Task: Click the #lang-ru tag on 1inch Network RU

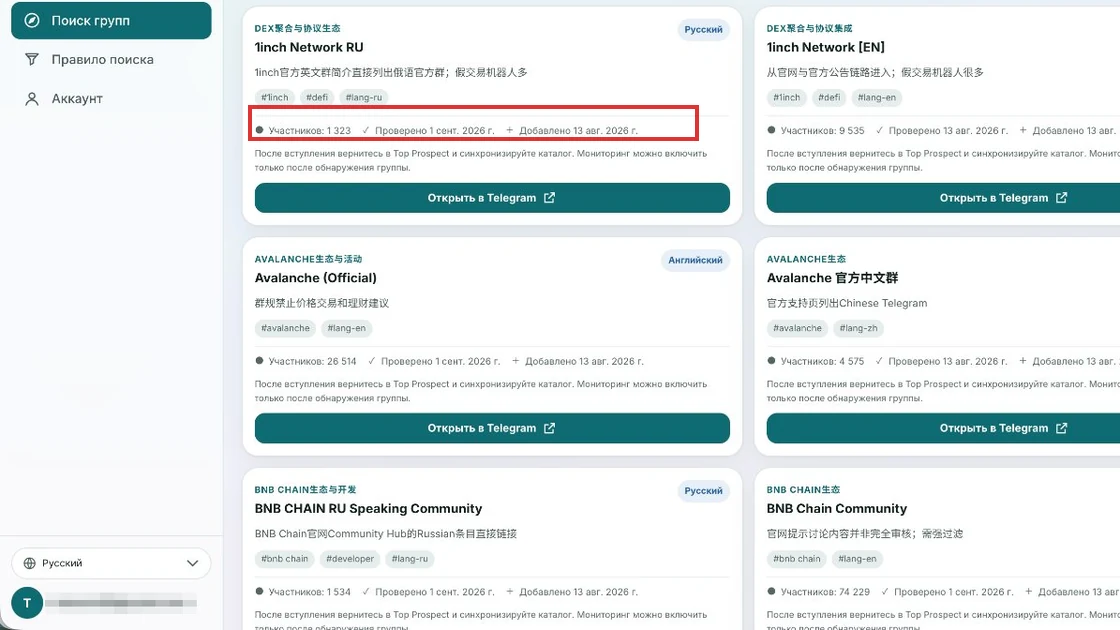Action: (x=364, y=97)
